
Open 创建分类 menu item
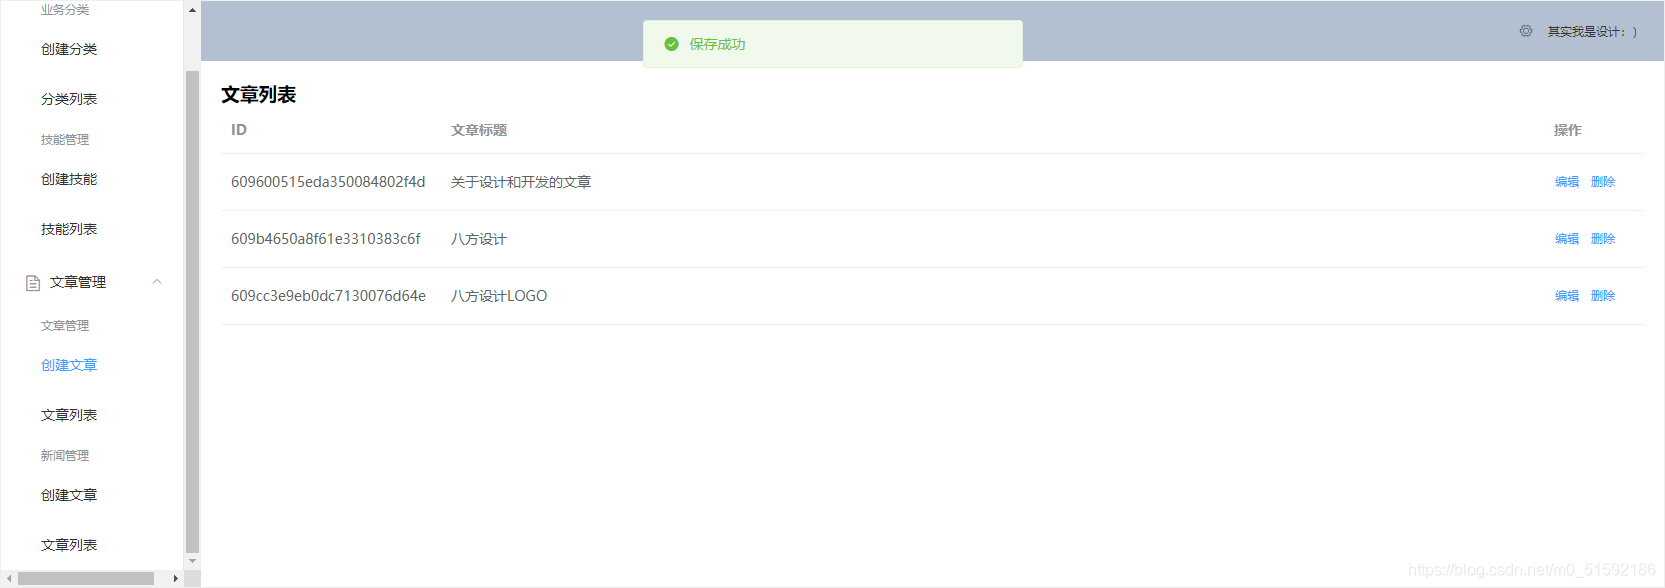pyautogui.click(x=69, y=49)
